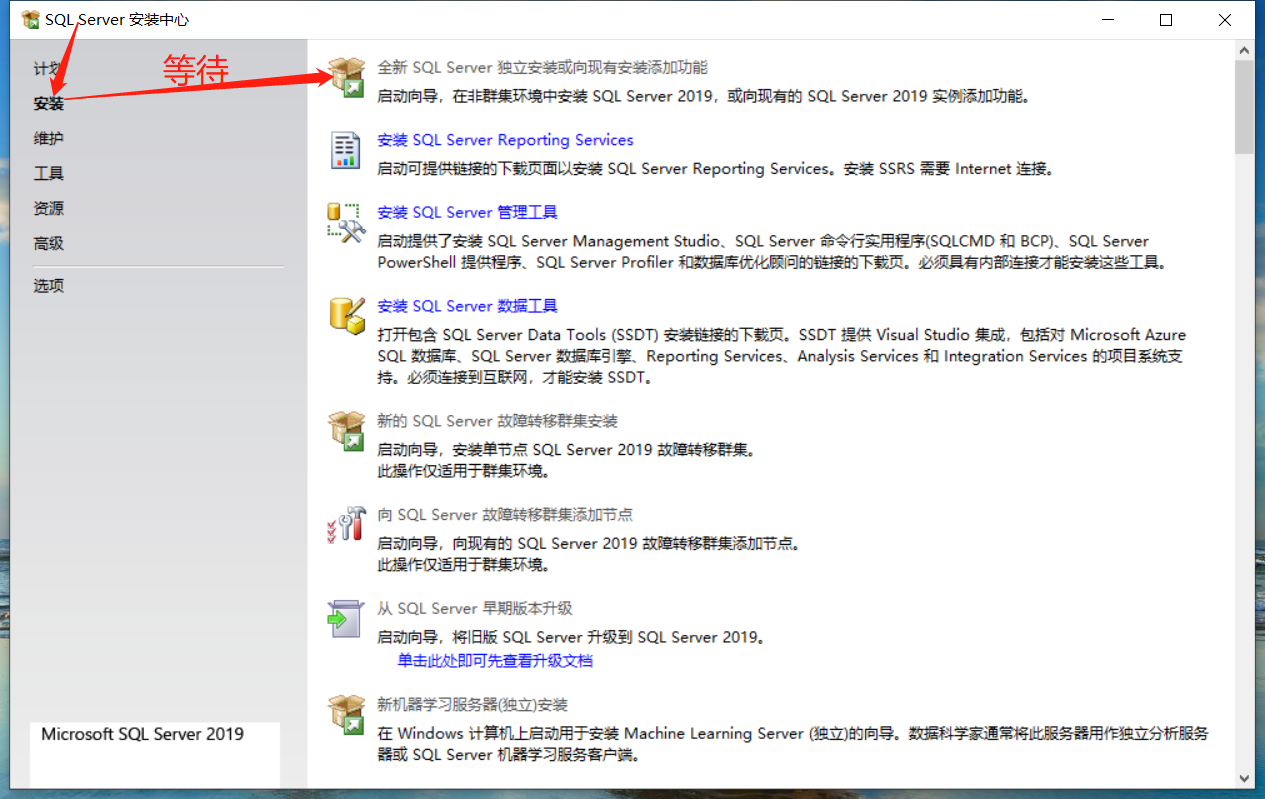Click the new standalone SQL Server installation icon

[347, 77]
